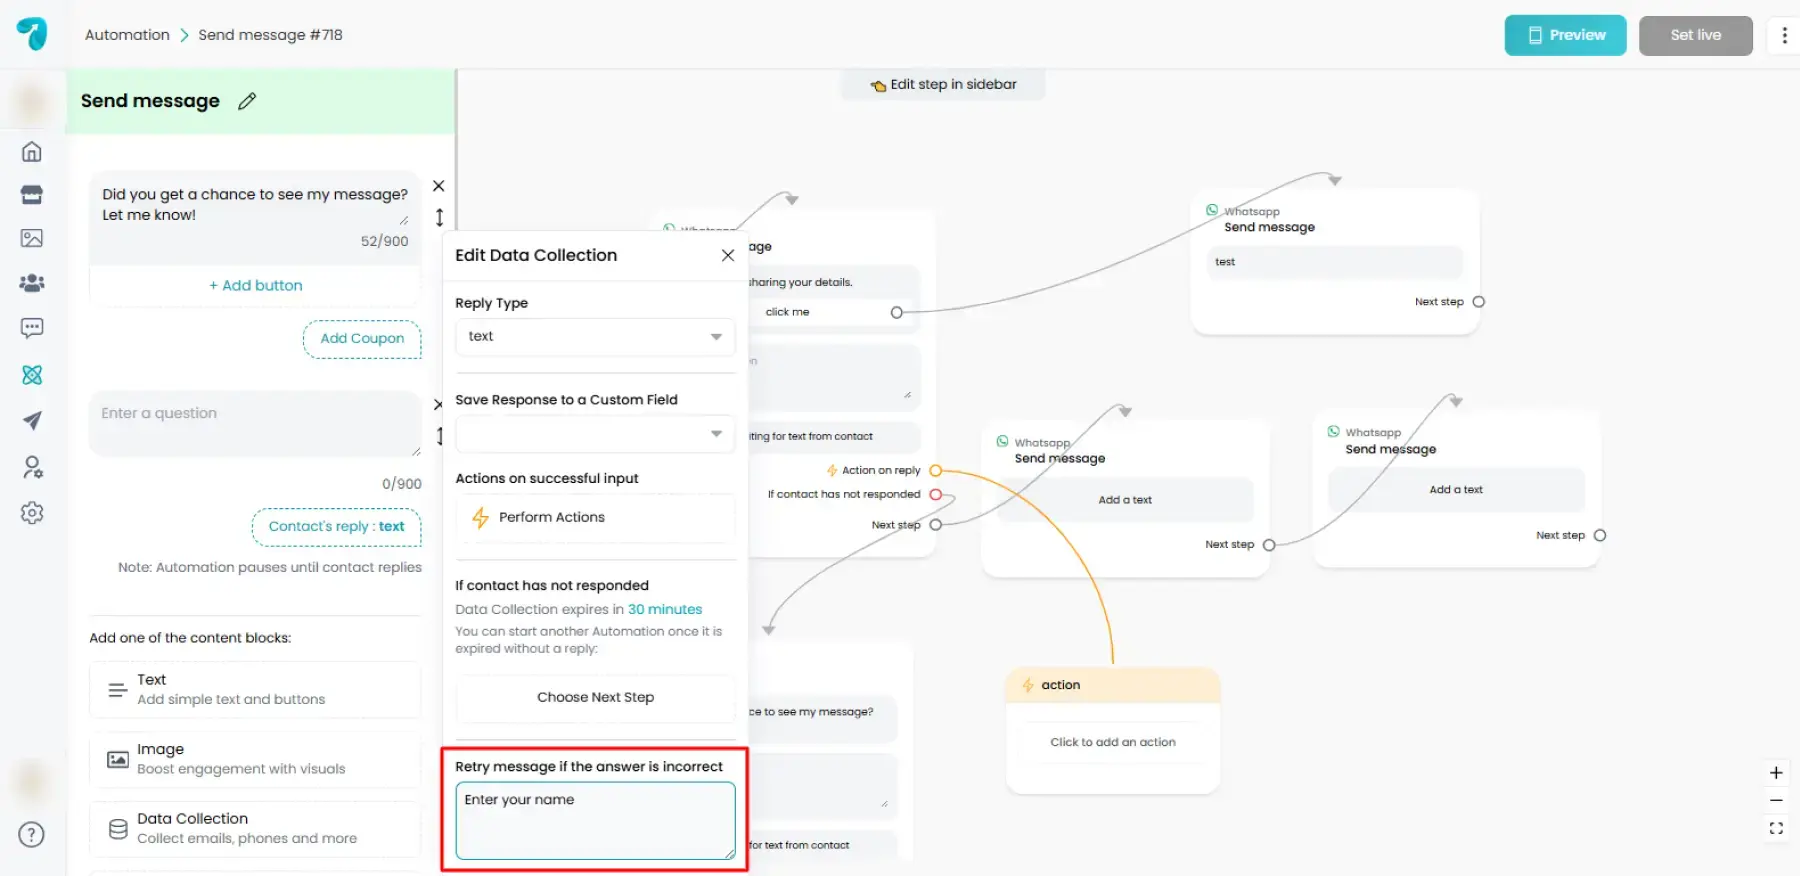
Task: Click the paper plane broadcast icon
Action: pos(32,421)
